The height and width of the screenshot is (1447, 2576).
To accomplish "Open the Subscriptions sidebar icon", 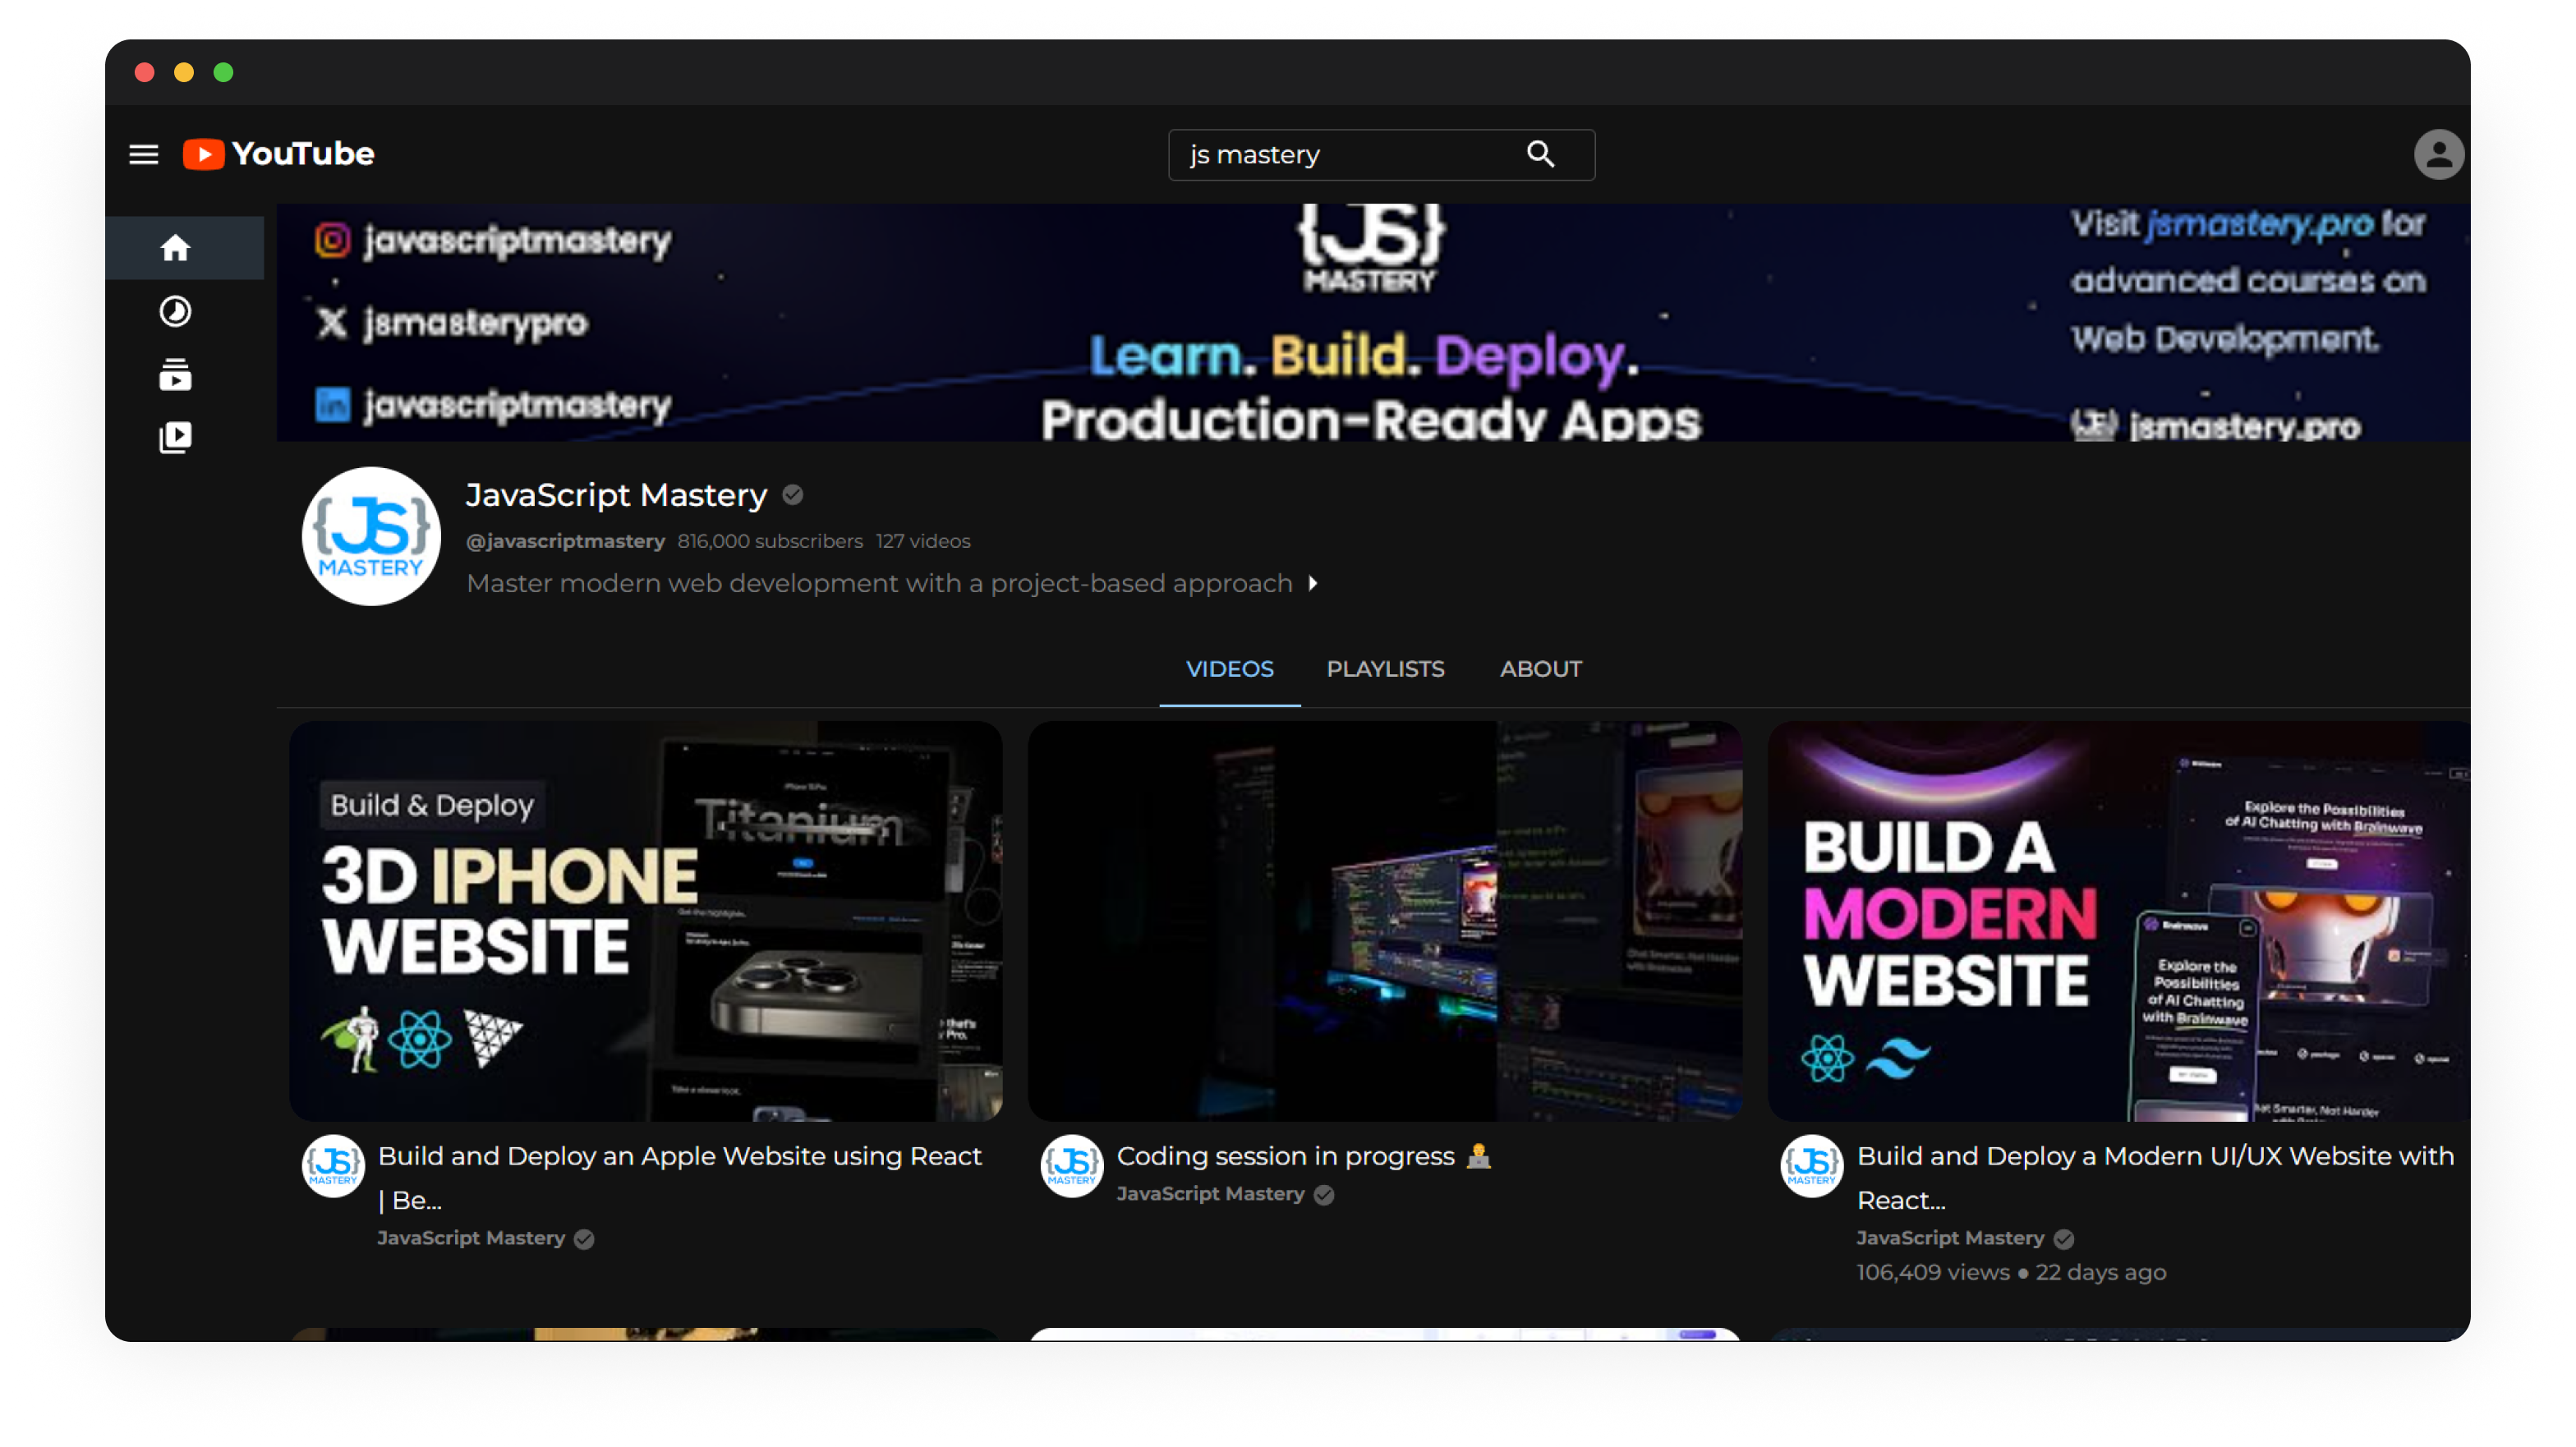I will click(175, 374).
